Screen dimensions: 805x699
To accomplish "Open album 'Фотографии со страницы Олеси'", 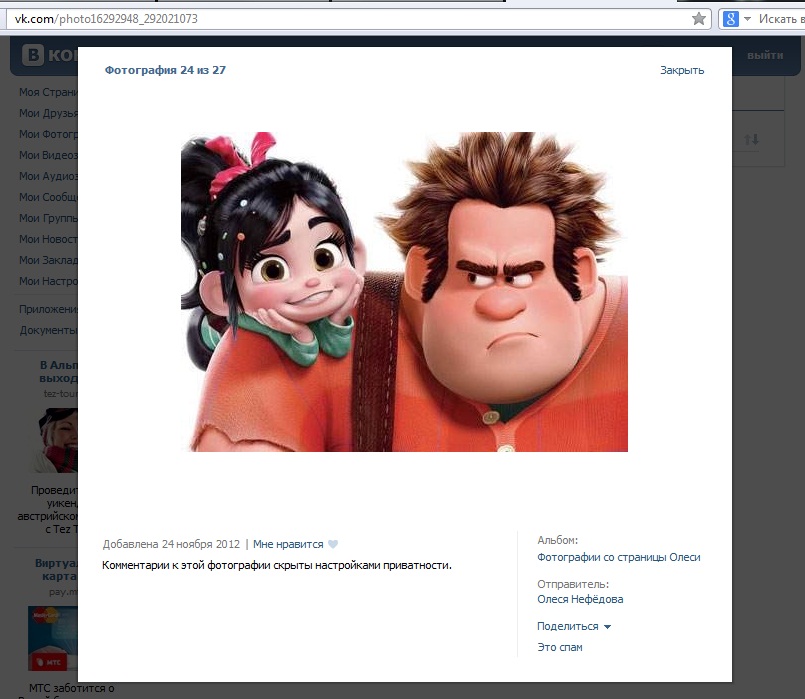I will point(619,557).
